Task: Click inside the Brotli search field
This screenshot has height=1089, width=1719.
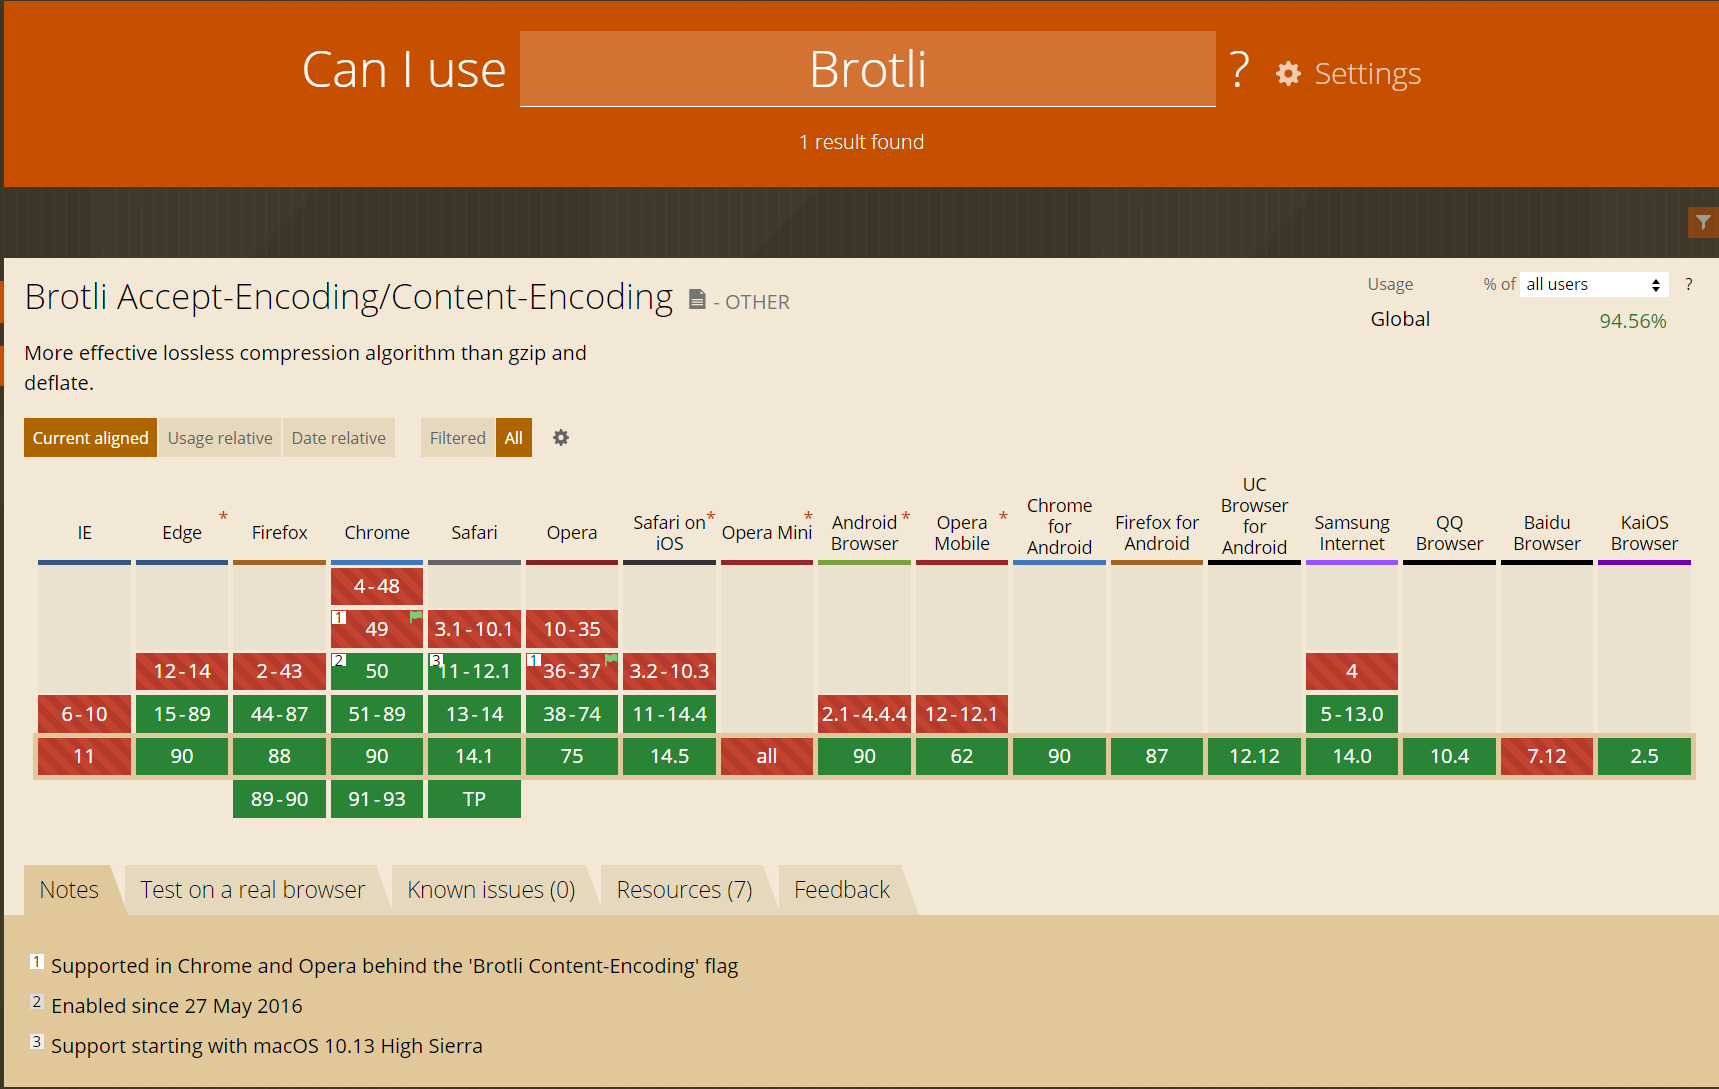Action: coord(866,69)
